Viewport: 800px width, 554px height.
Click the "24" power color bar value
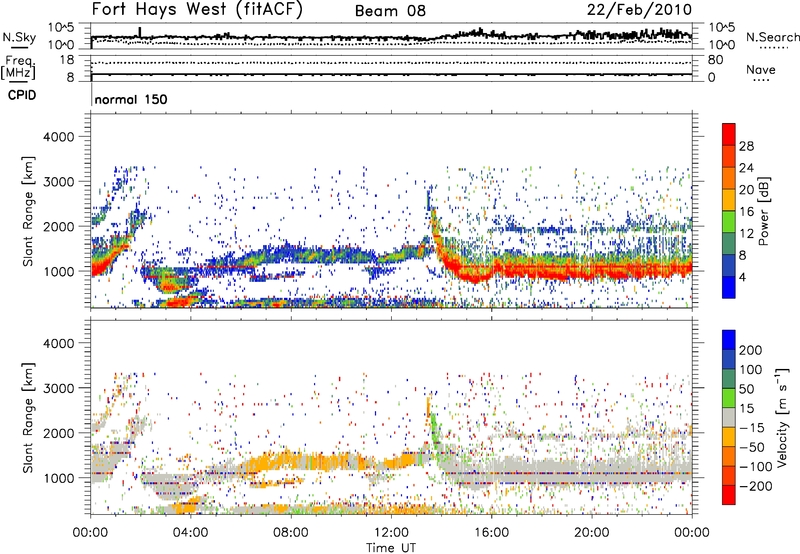click(746, 168)
